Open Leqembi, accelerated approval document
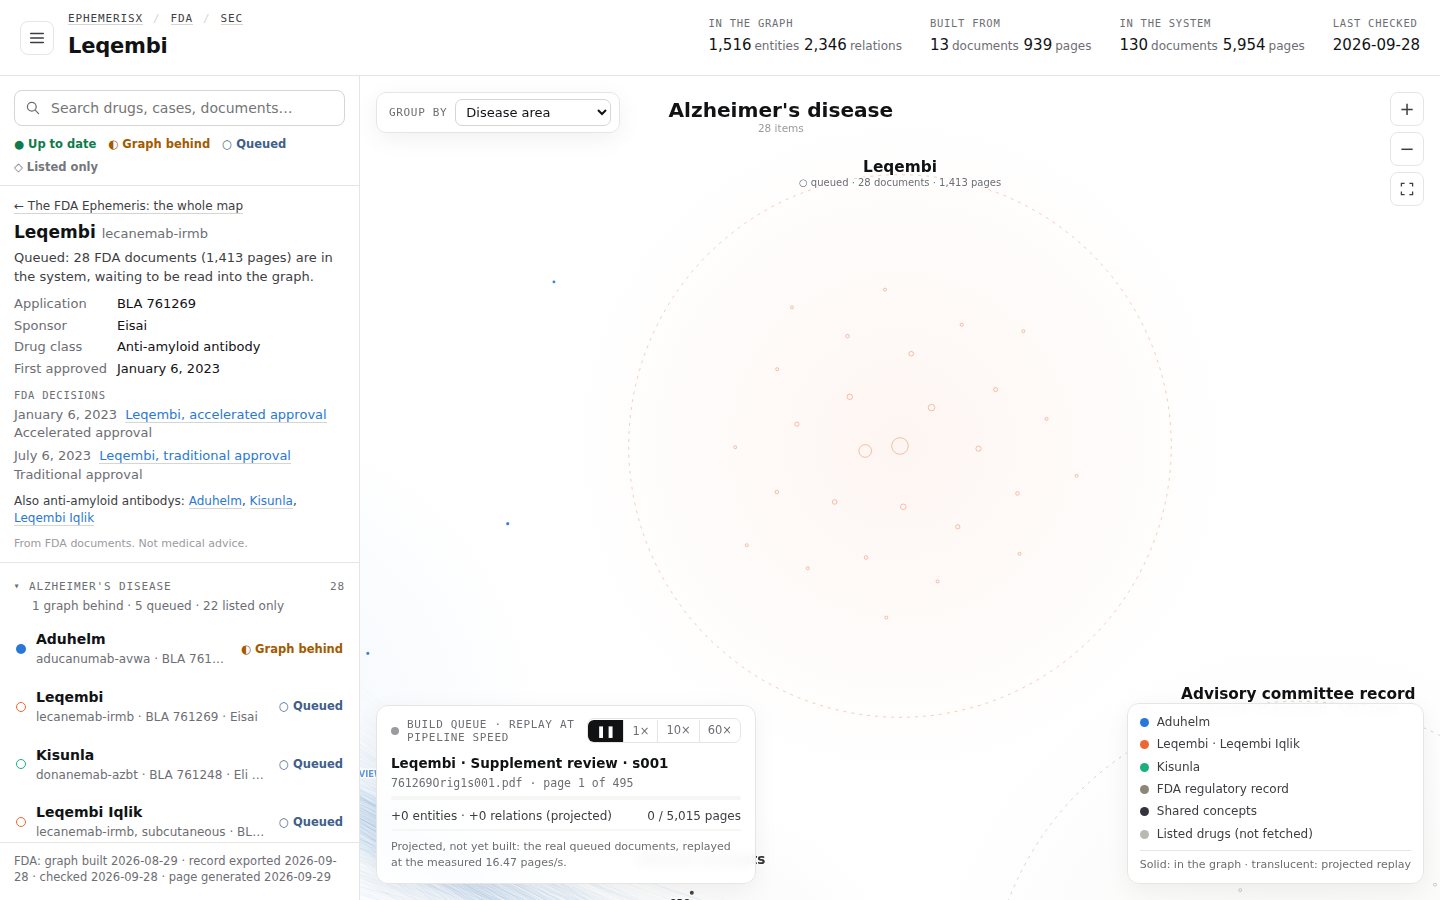The width and height of the screenshot is (1440, 900). coord(226,414)
